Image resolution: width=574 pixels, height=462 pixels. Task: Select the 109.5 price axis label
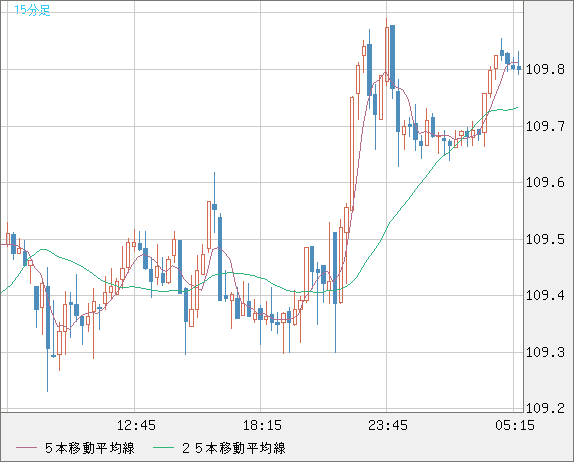(545, 239)
